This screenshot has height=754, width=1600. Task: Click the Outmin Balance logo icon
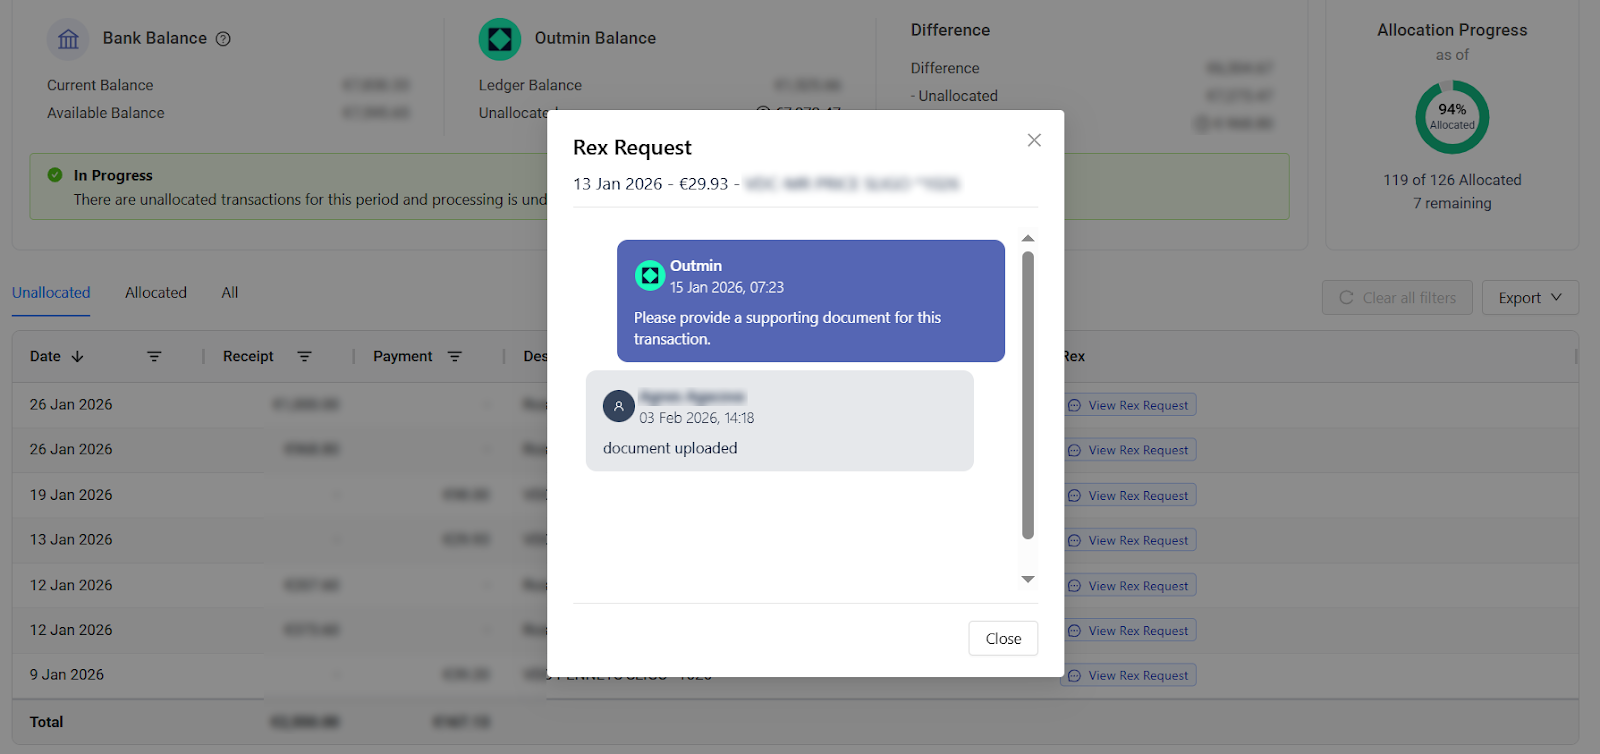(500, 39)
